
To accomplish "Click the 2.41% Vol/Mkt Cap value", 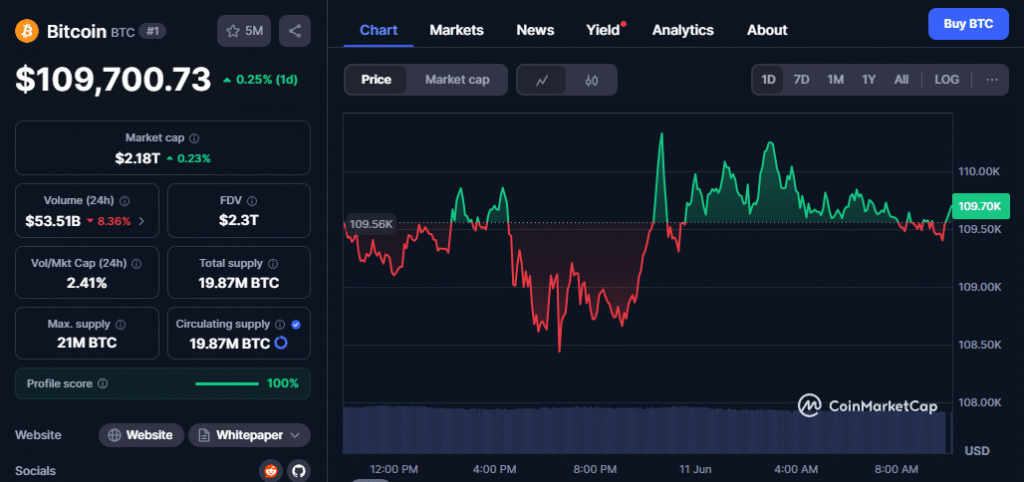I will pos(86,283).
